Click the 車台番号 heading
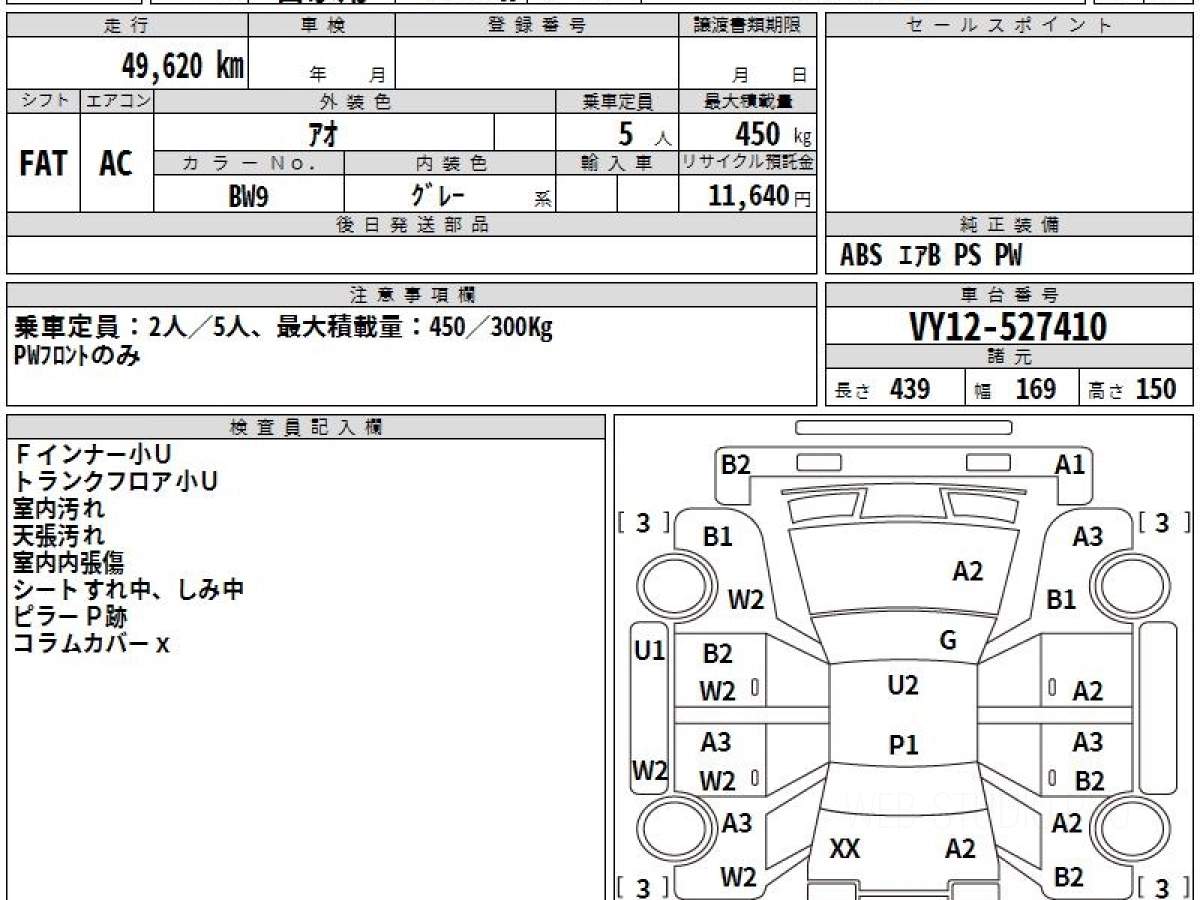 click(1010, 295)
